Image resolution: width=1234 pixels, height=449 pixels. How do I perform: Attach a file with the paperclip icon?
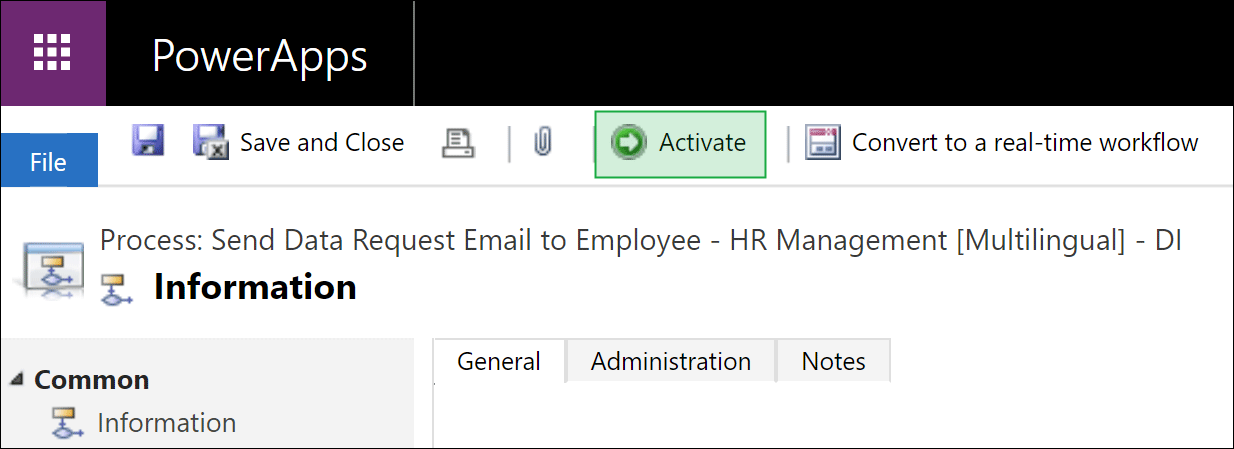pyautogui.click(x=543, y=143)
